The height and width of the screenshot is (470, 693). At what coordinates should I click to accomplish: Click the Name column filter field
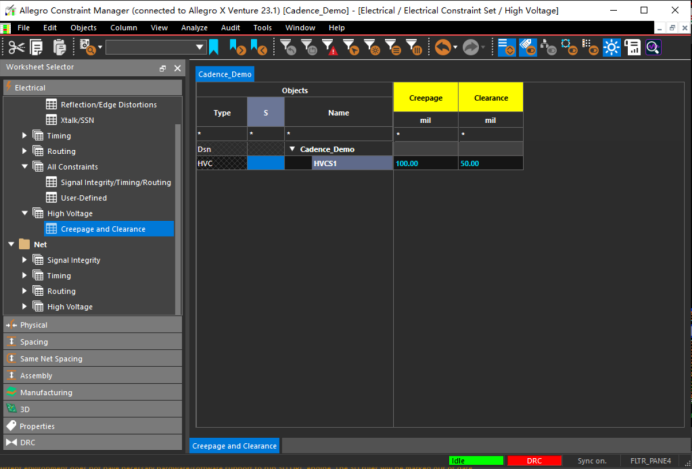[339, 134]
